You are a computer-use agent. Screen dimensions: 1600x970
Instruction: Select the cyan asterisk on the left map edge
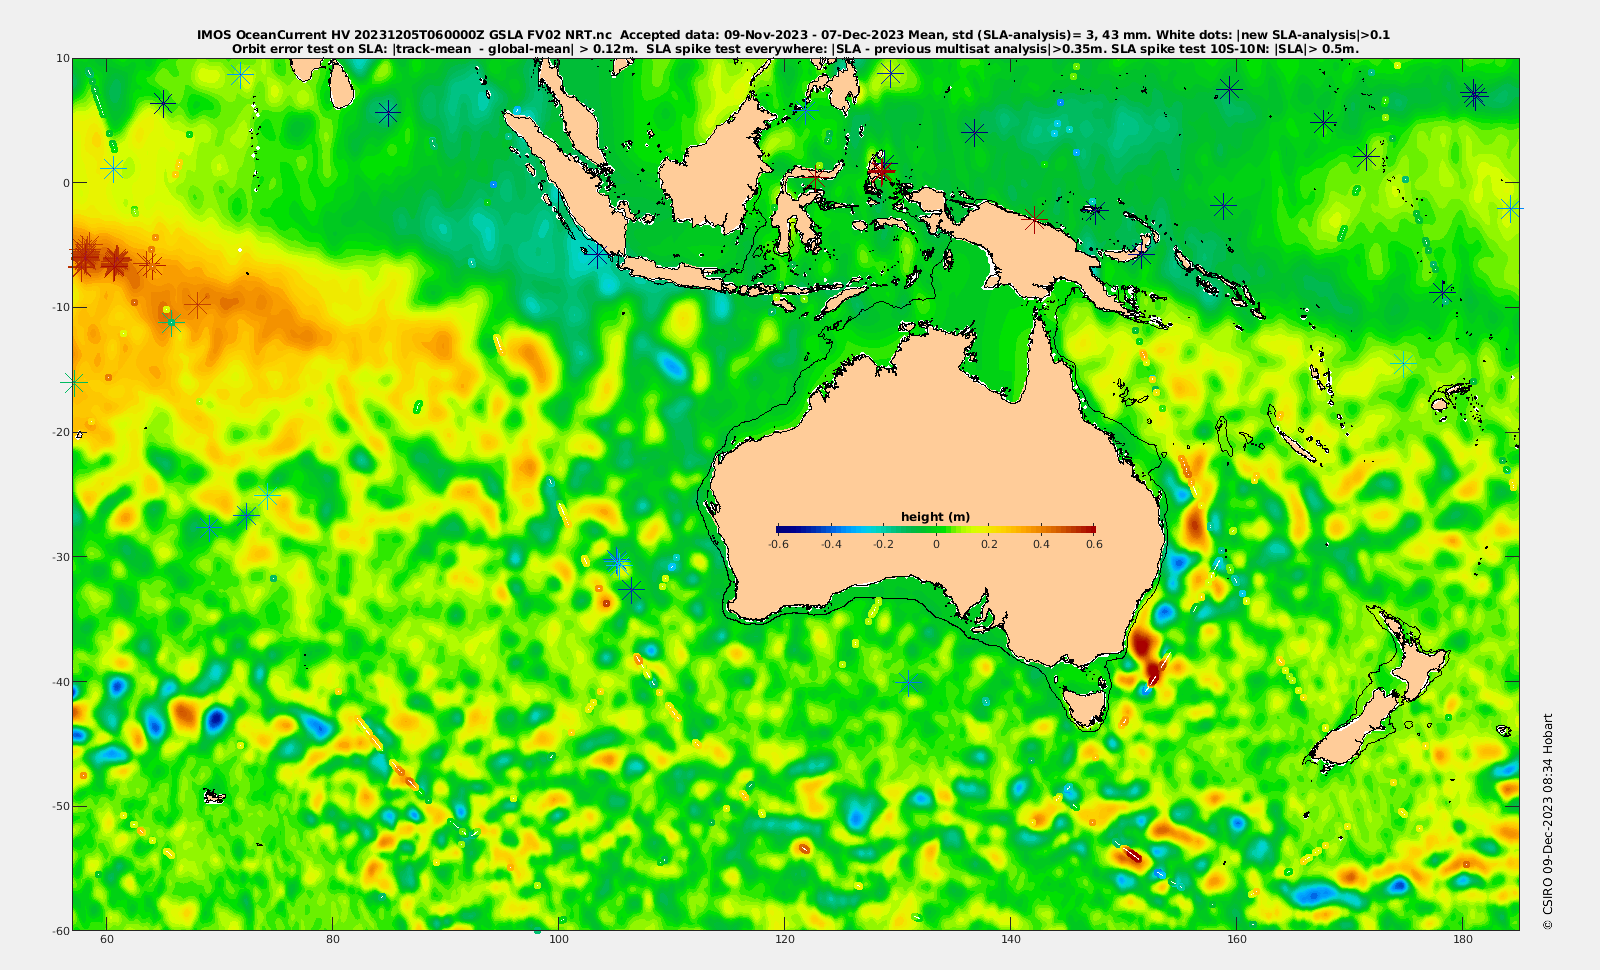pos(74,382)
